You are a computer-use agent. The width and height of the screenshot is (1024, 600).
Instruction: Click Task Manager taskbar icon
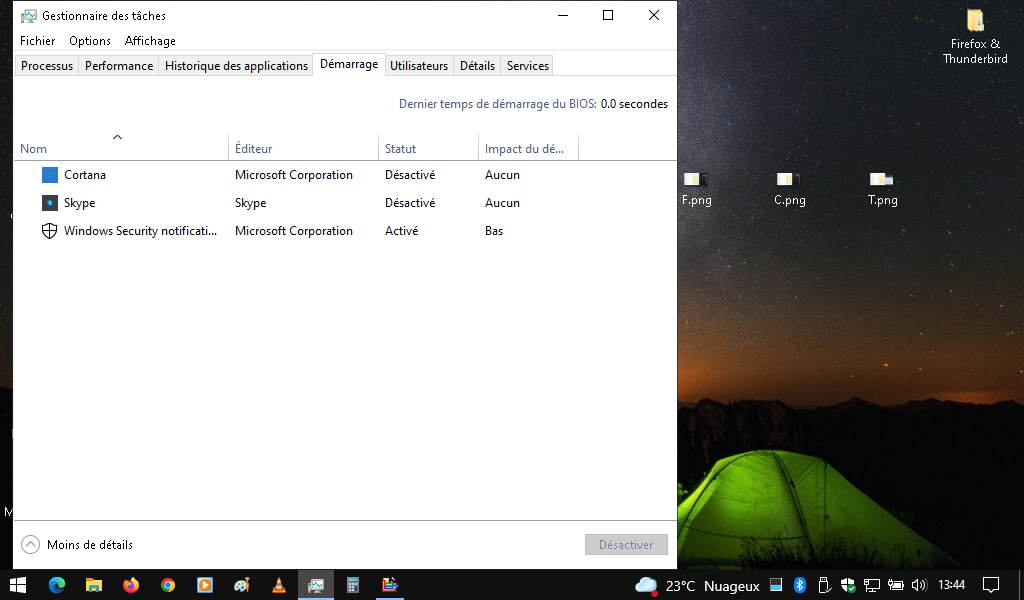pyautogui.click(x=316, y=585)
